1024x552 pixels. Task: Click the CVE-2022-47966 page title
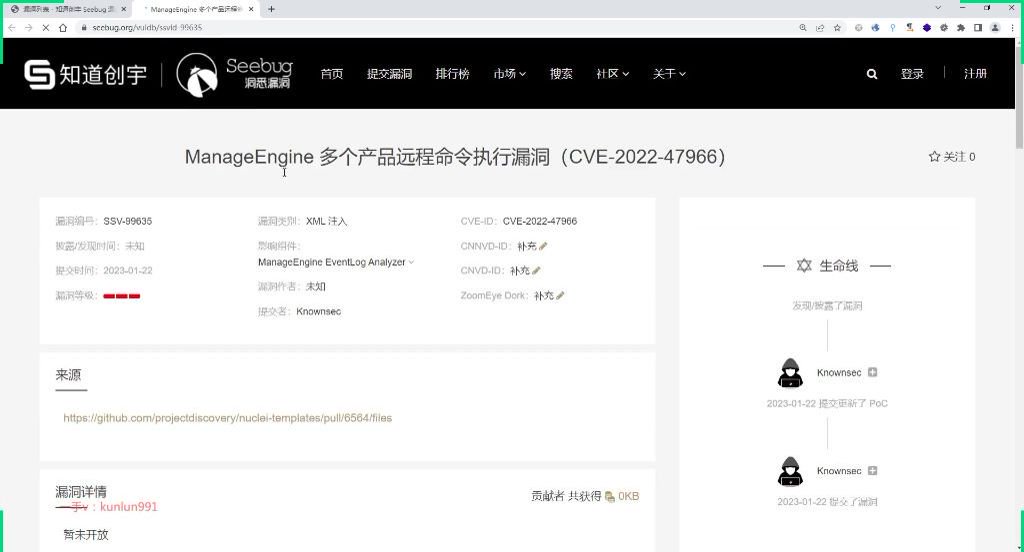(x=455, y=157)
